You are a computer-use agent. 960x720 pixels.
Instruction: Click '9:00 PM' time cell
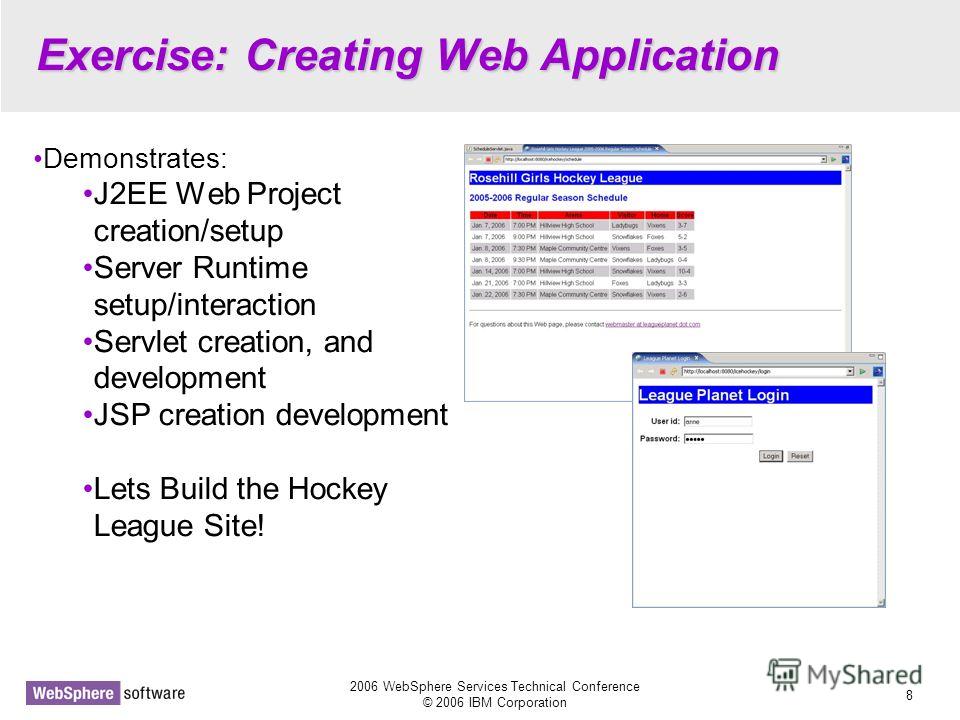[524, 236]
